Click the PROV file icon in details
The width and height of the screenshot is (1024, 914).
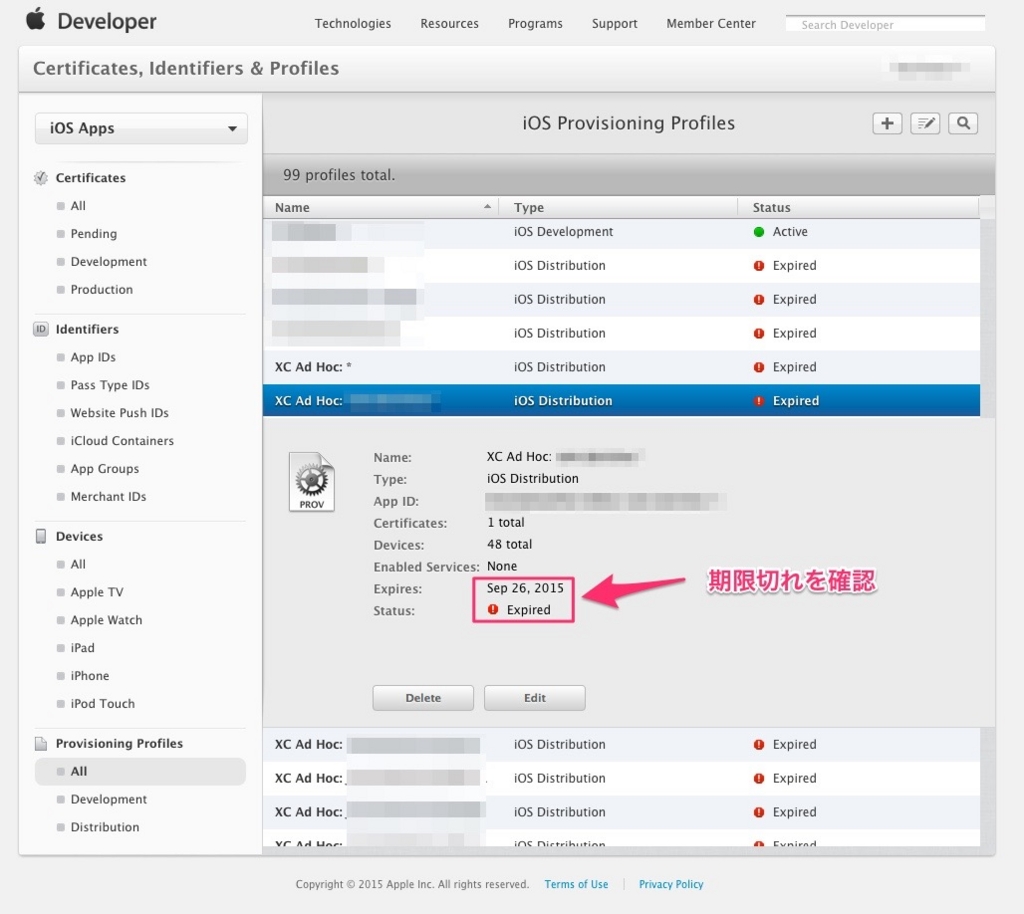pos(312,482)
